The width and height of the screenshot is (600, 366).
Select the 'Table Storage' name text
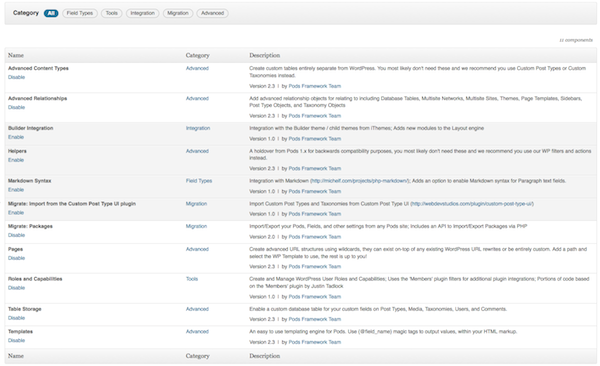coord(24,309)
